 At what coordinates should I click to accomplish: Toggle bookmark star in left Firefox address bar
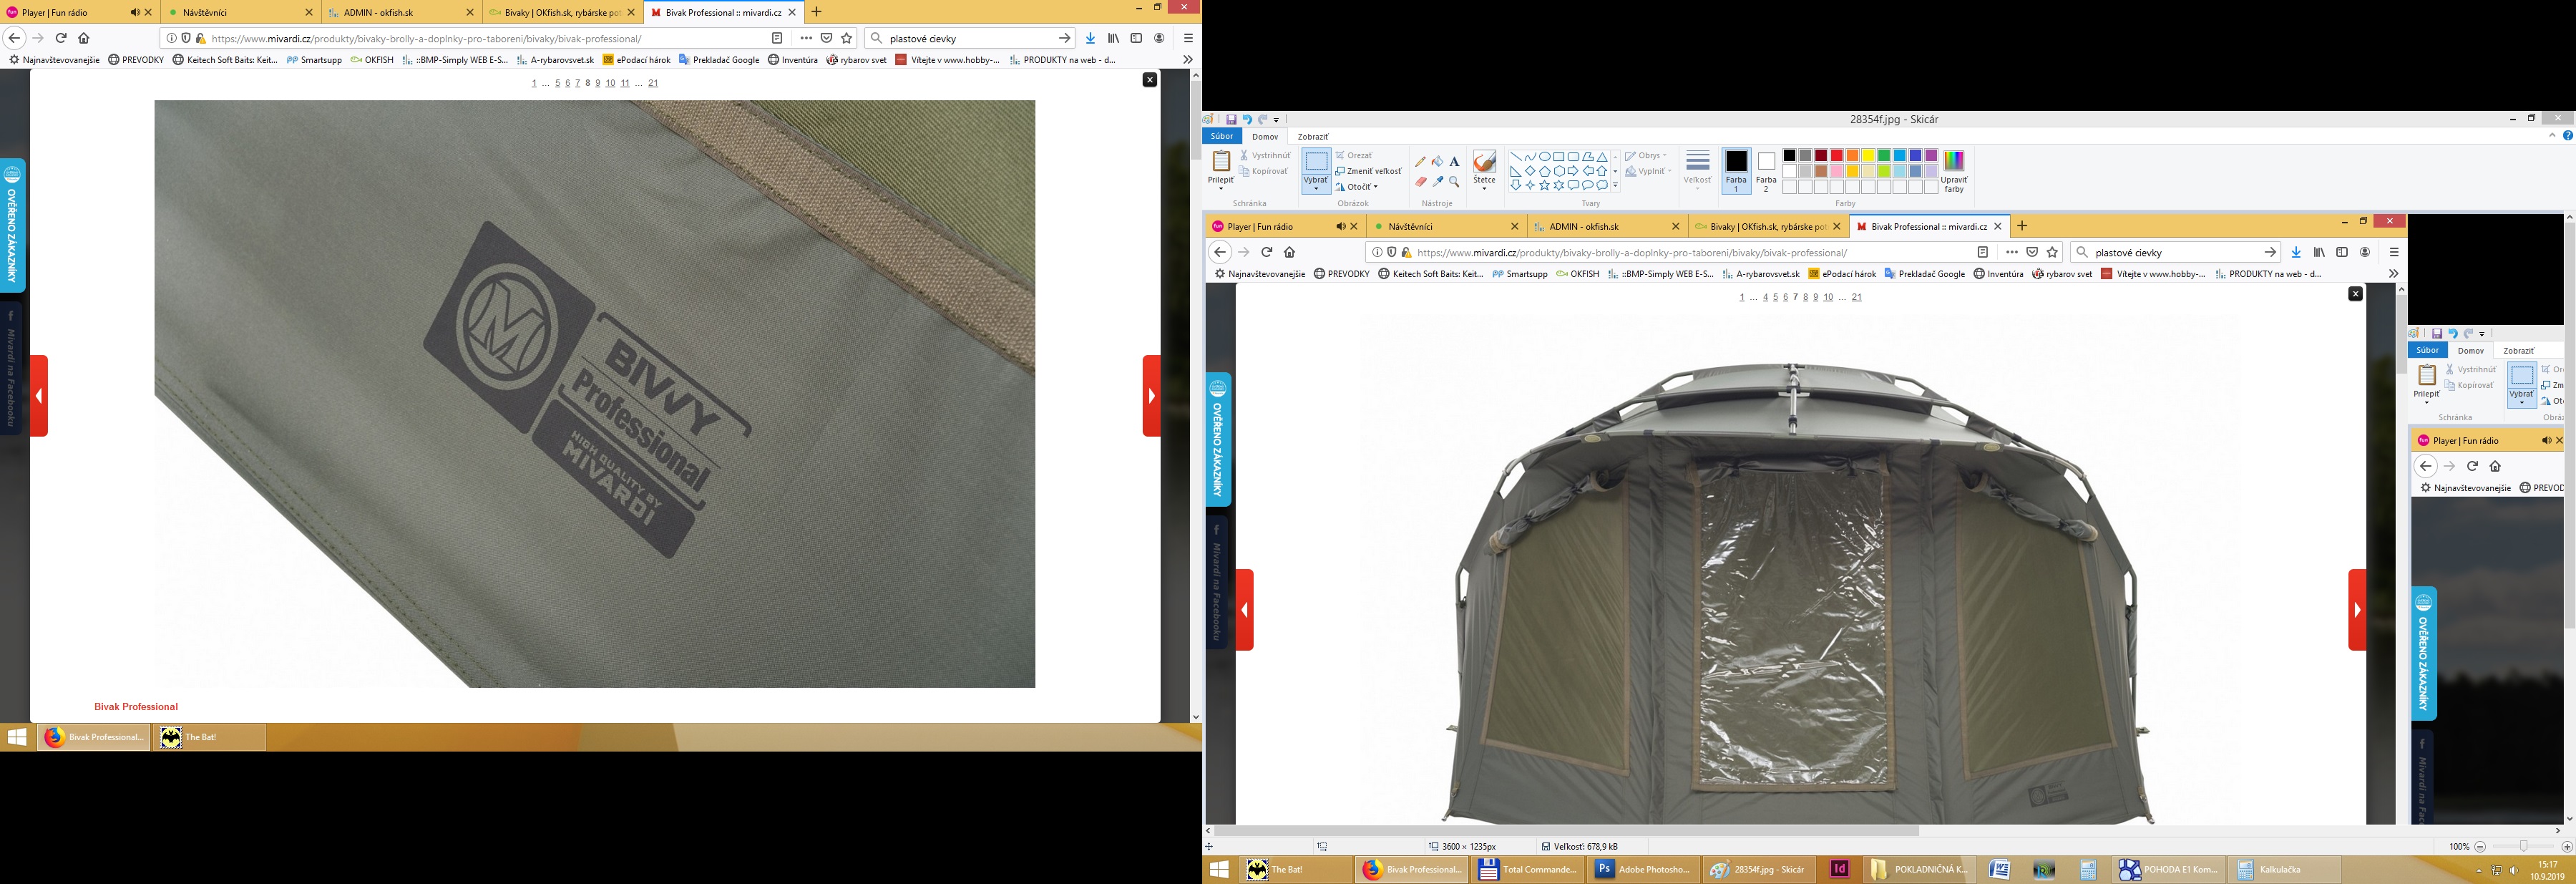point(847,38)
